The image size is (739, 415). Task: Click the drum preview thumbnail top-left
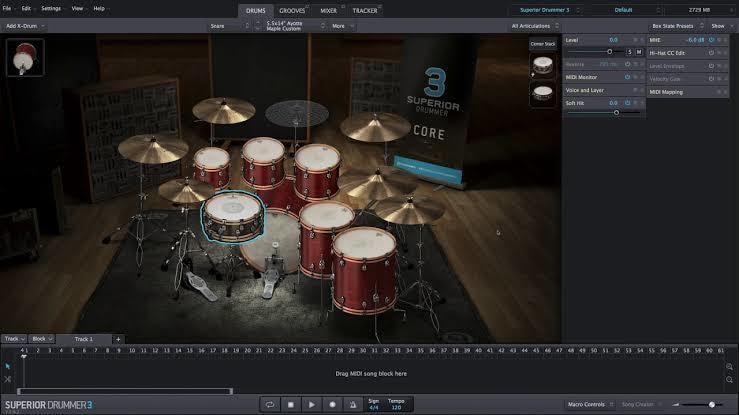pyautogui.click(x=25, y=57)
